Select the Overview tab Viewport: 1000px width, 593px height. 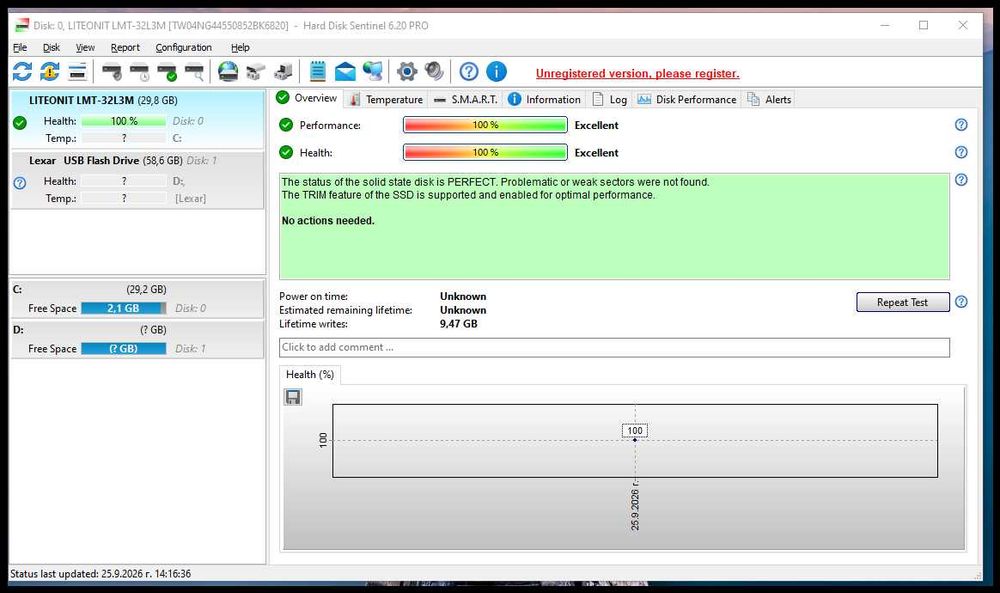(x=307, y=98)
